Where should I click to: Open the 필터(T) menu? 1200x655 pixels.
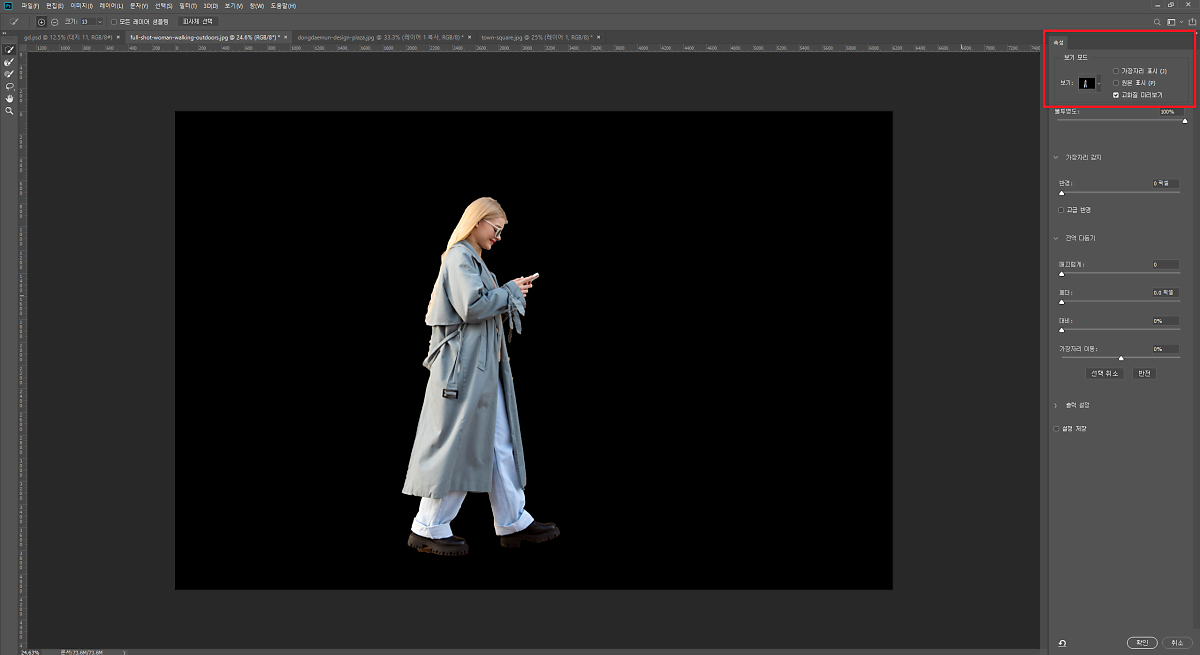tap(186, 6)
